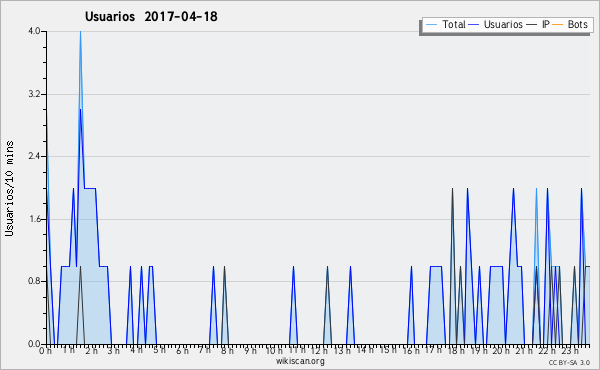Click the x-axis label '1 h'
The width and height of the screenshot is (600, 370).
[68, 350]
